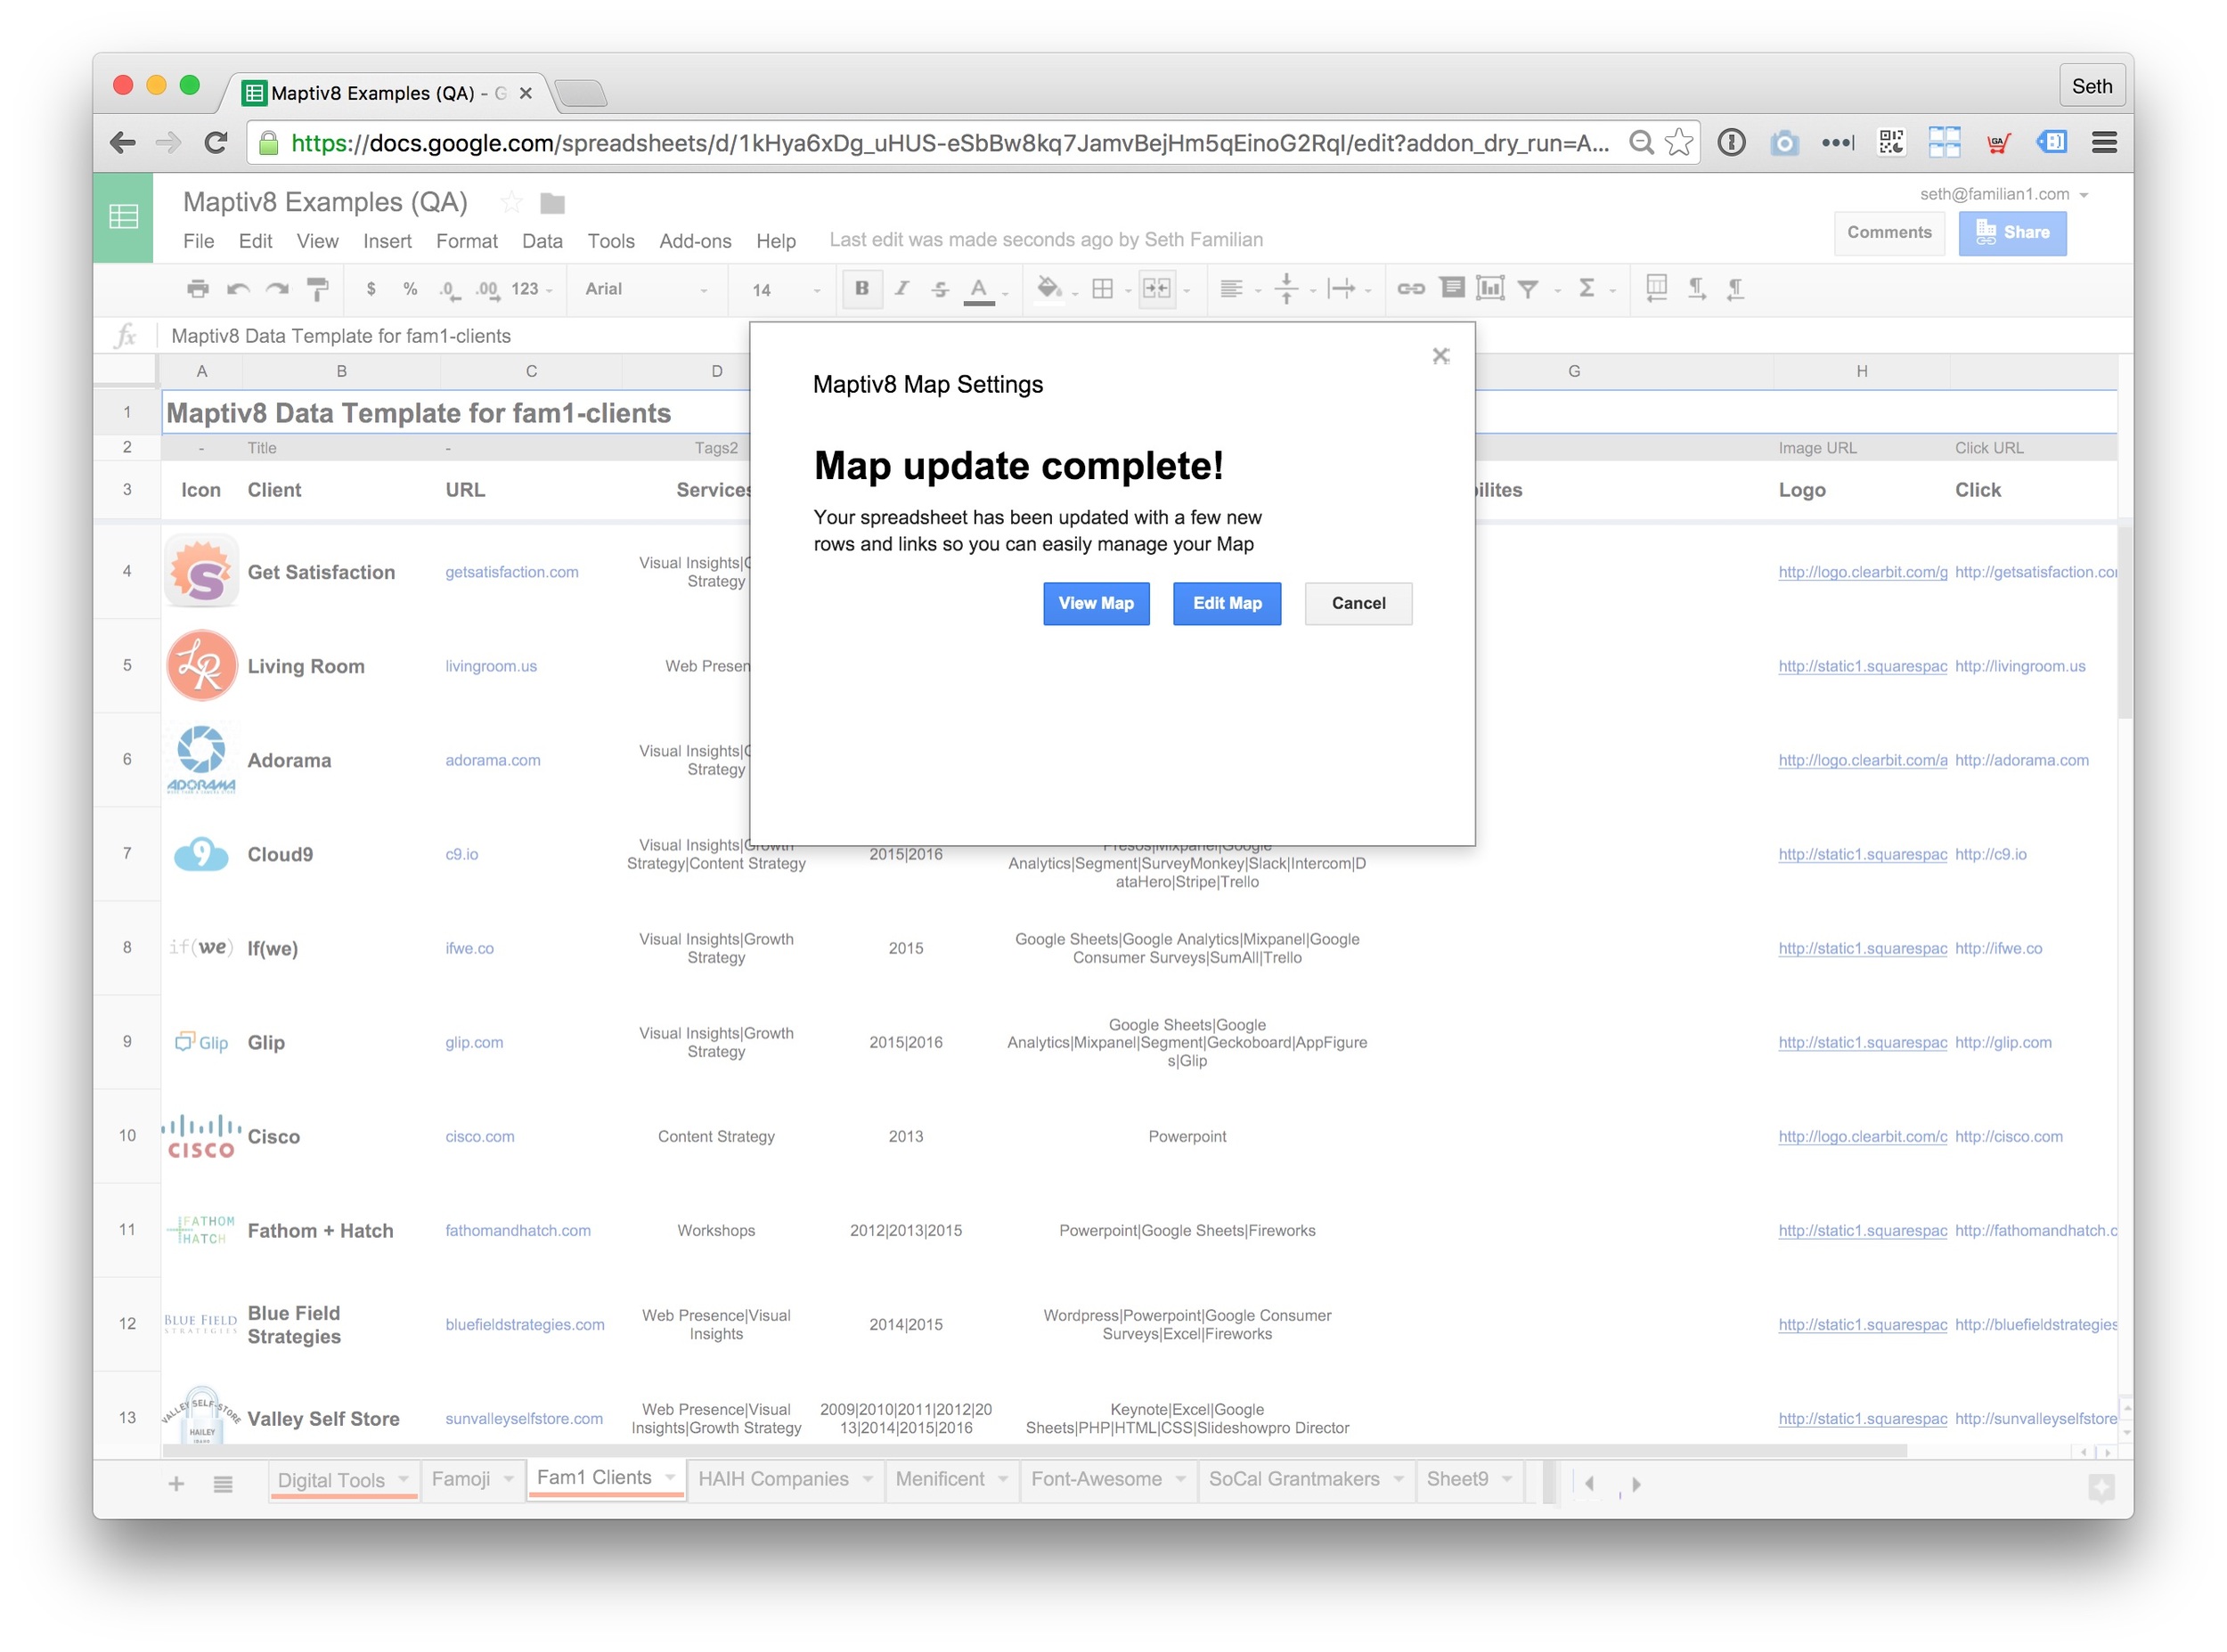Click the merge cells icon
This screenshot has height=1652, width=2227.
(1157, 289)
